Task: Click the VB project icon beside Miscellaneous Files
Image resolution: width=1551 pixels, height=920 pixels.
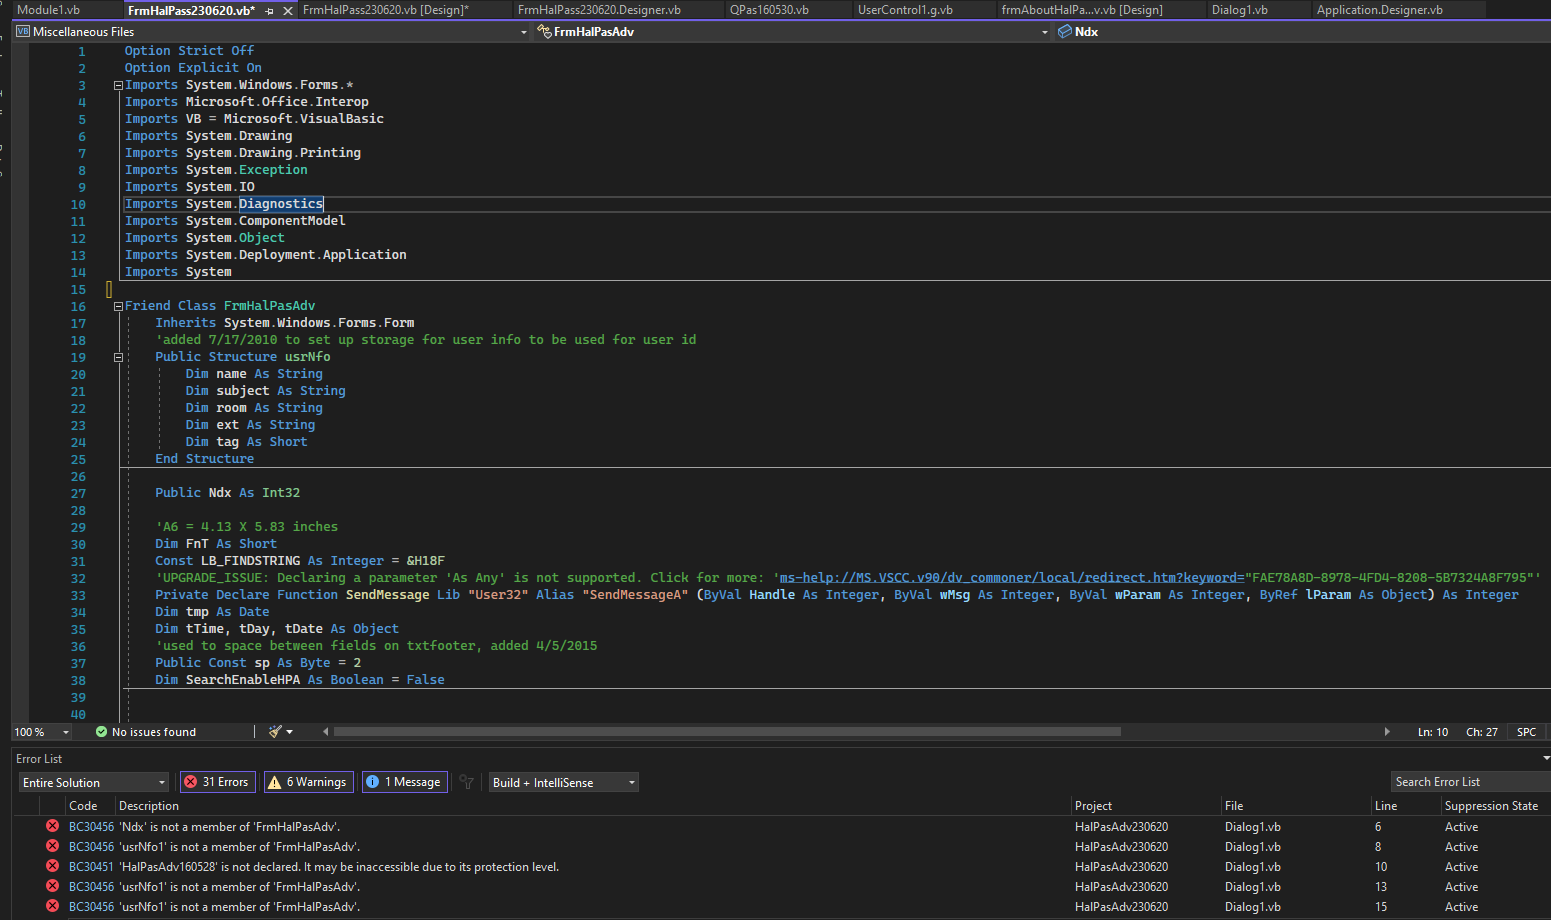Action: [x=23, y=32]
